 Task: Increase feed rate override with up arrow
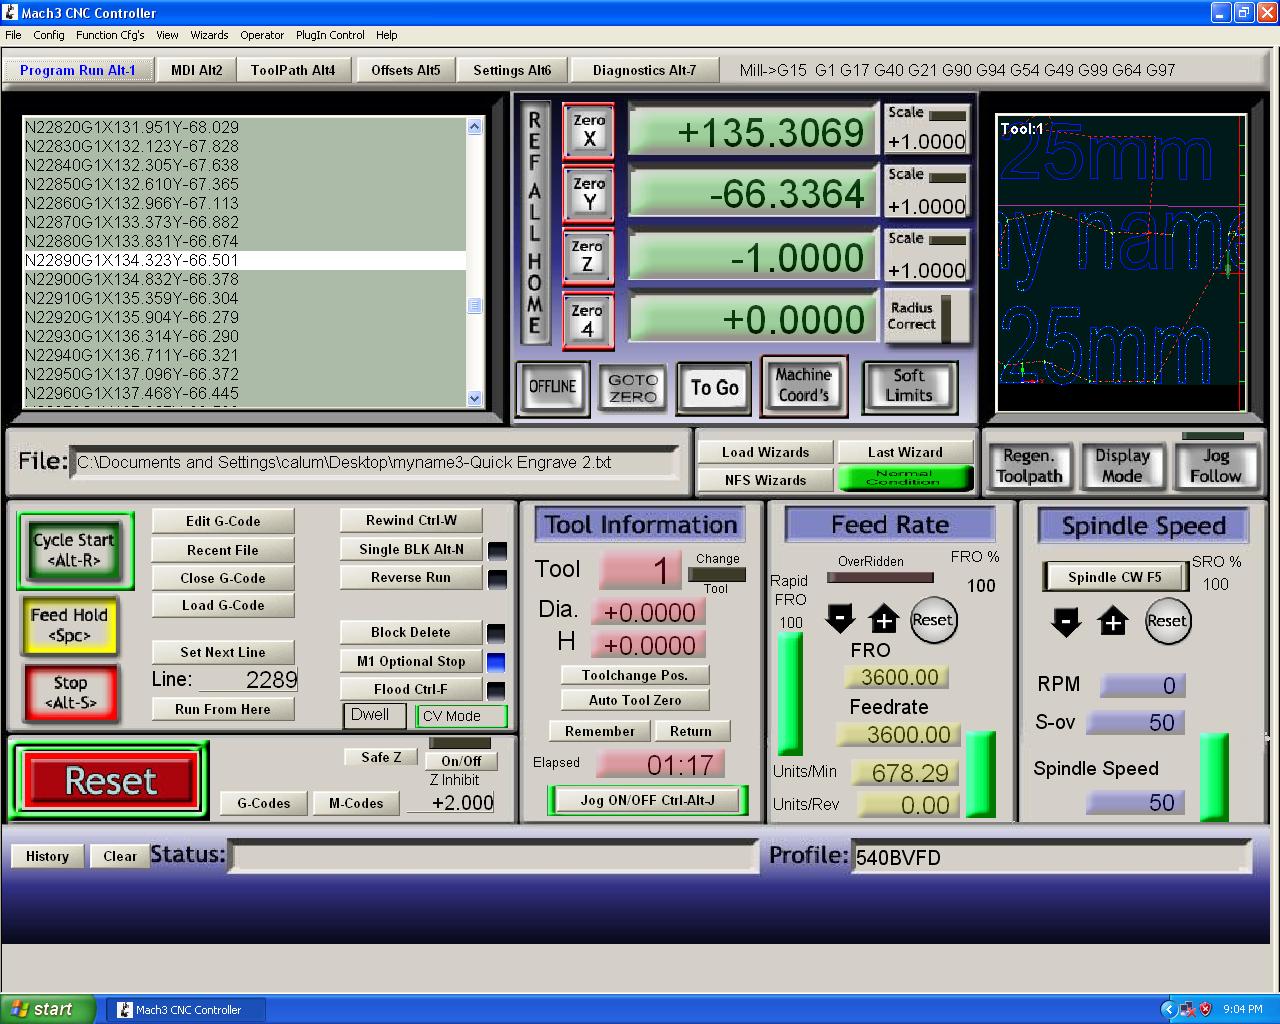point(884,620)
